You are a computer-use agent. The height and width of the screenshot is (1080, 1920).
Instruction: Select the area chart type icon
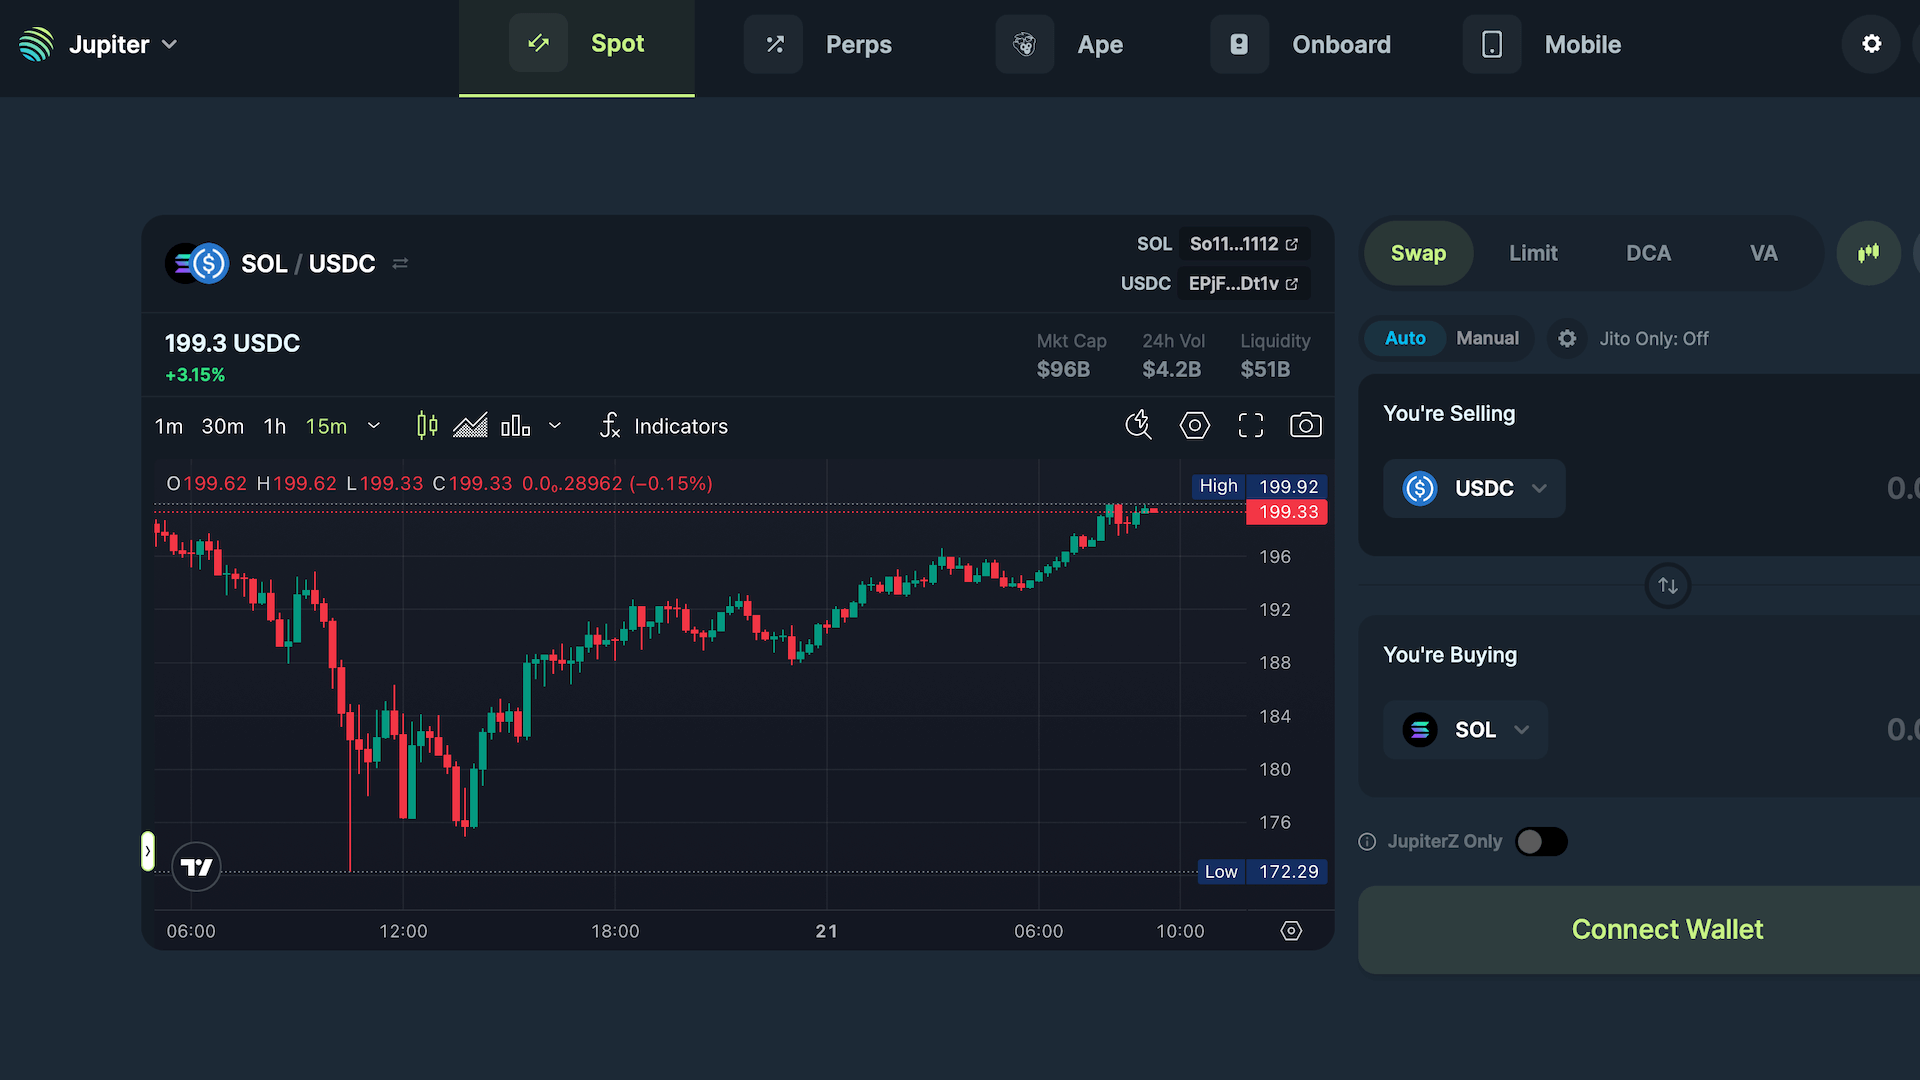click(x=470, y=426)
